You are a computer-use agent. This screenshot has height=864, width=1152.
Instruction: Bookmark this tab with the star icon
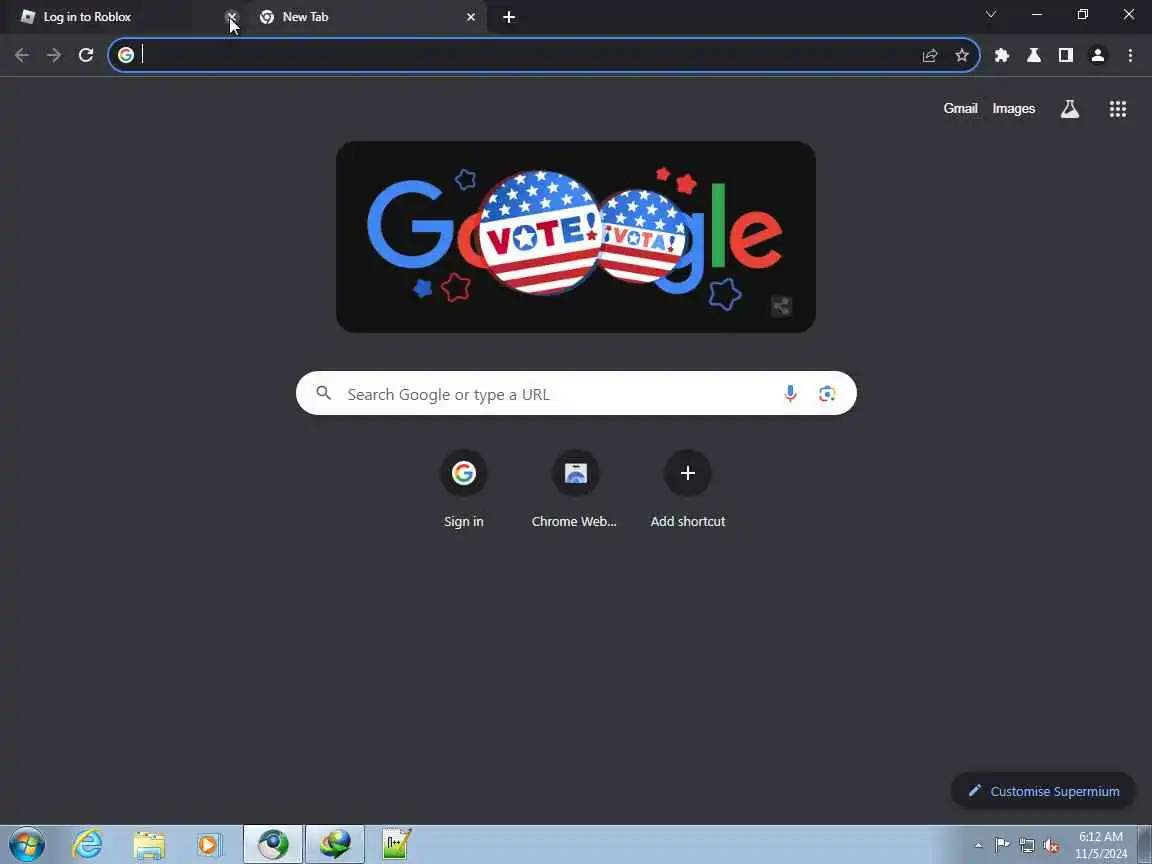click(962, 55)
